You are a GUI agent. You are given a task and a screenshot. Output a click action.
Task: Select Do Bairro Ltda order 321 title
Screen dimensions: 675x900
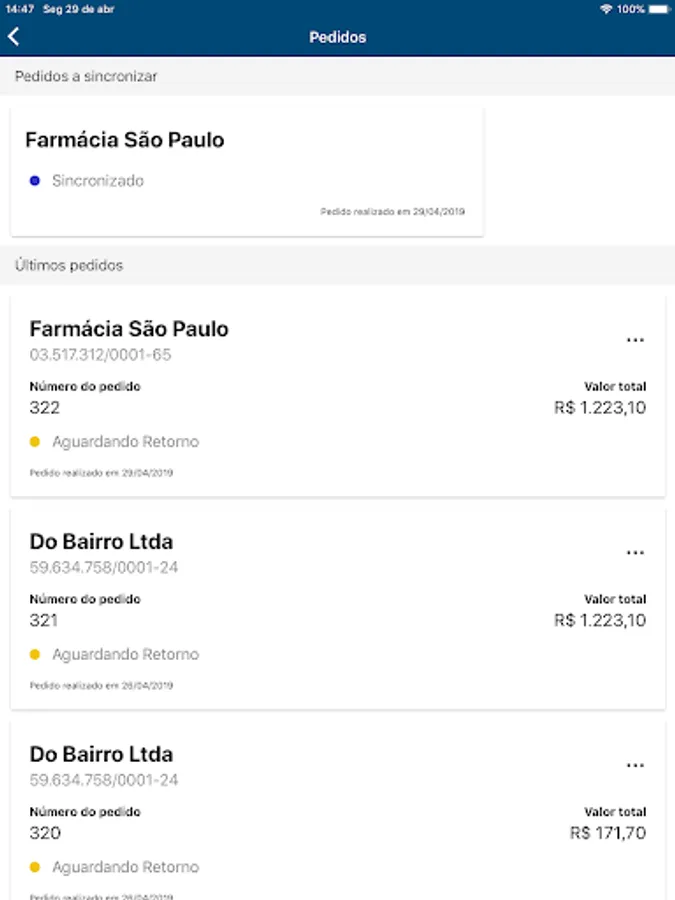click(x=101, y=542)
